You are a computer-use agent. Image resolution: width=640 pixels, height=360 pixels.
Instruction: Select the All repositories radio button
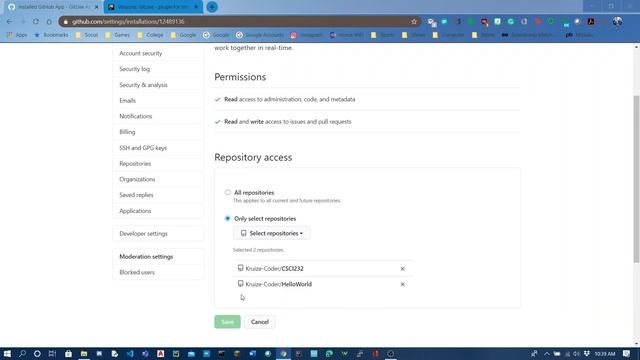(227, 192)
